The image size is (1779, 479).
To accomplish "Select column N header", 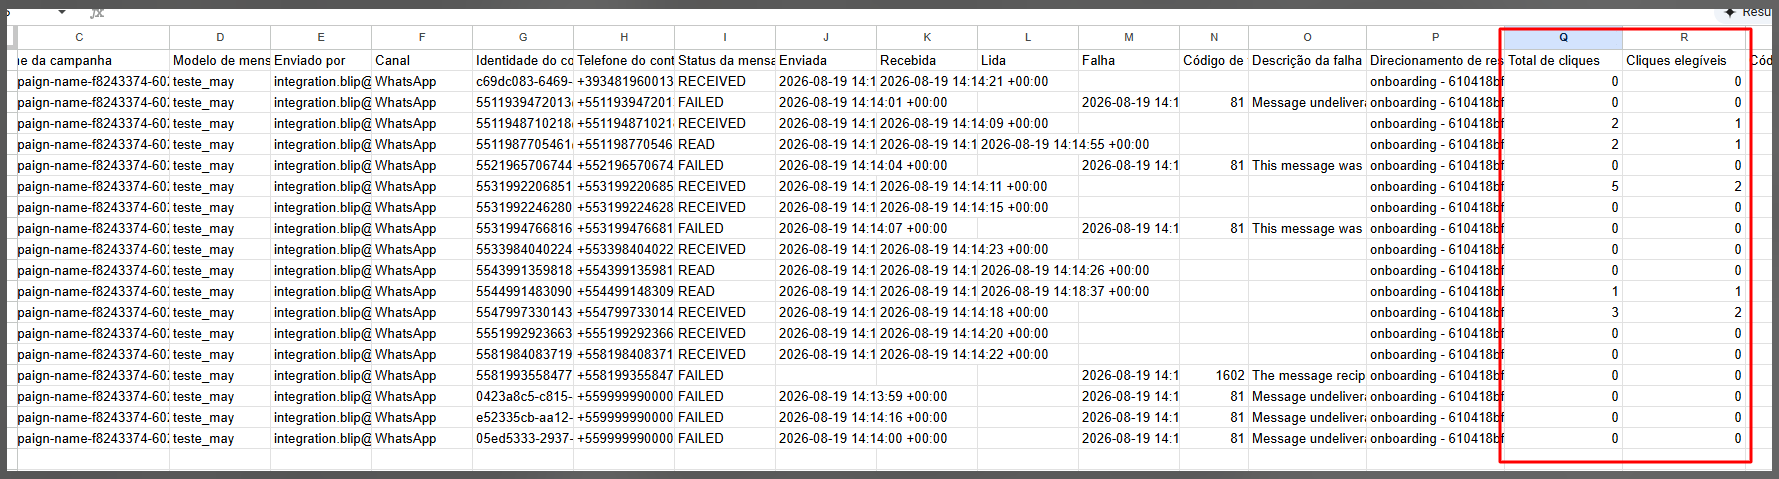I will coord(1214,37).
